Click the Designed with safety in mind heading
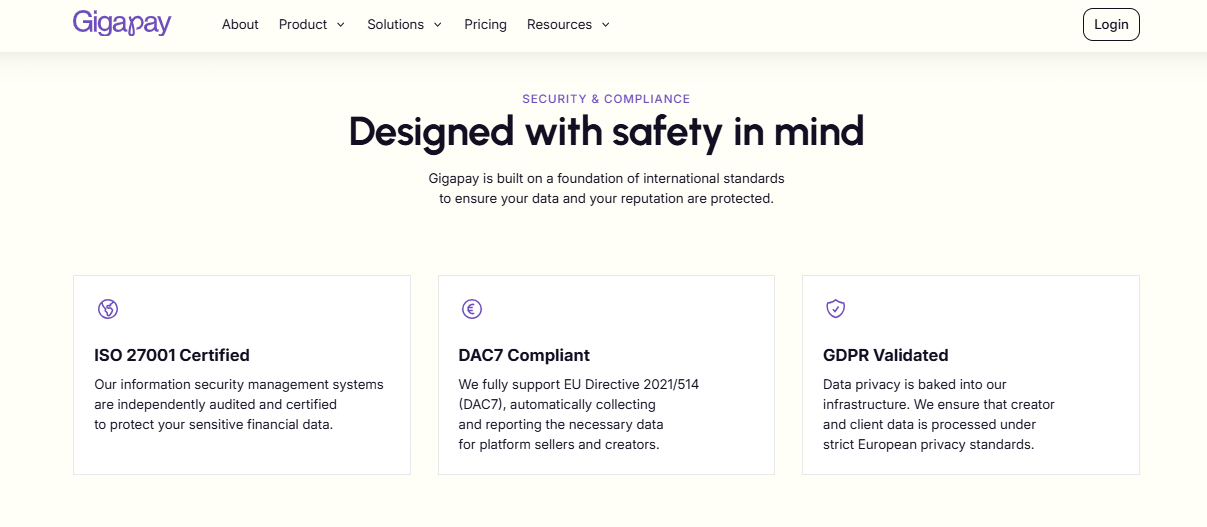 click(606, 132)
